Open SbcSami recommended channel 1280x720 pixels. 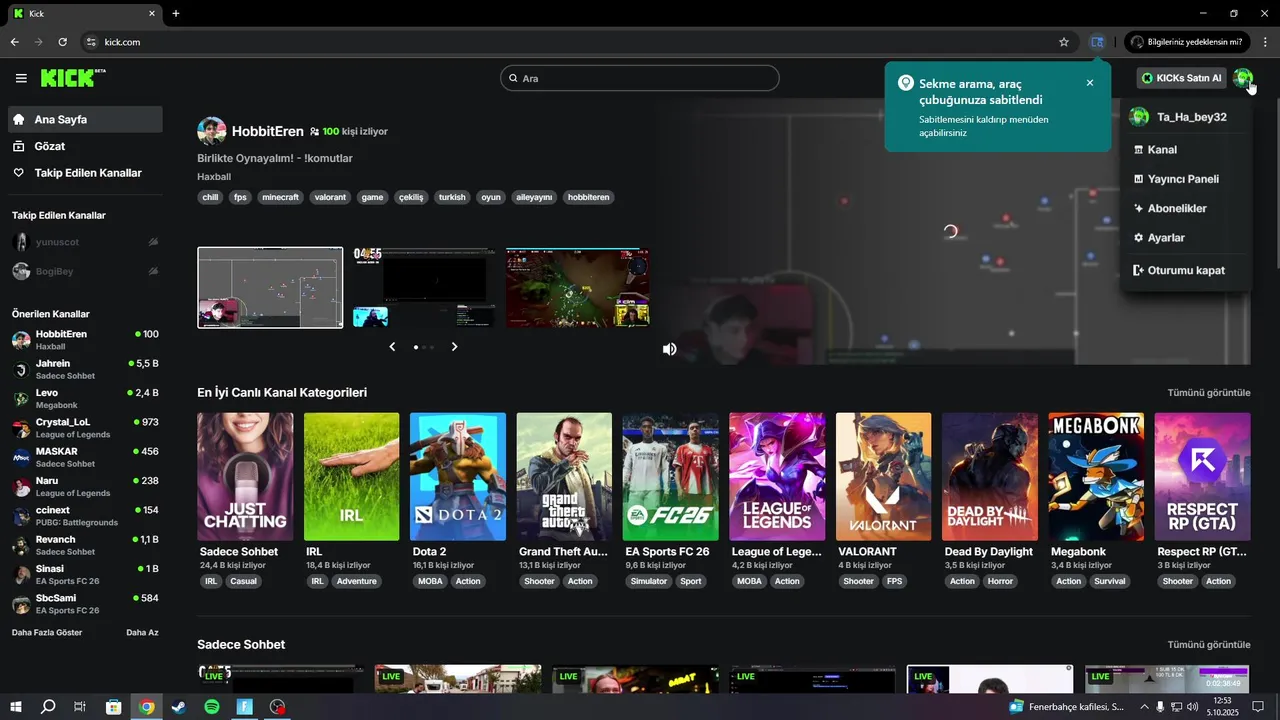(x=85, y=604)
